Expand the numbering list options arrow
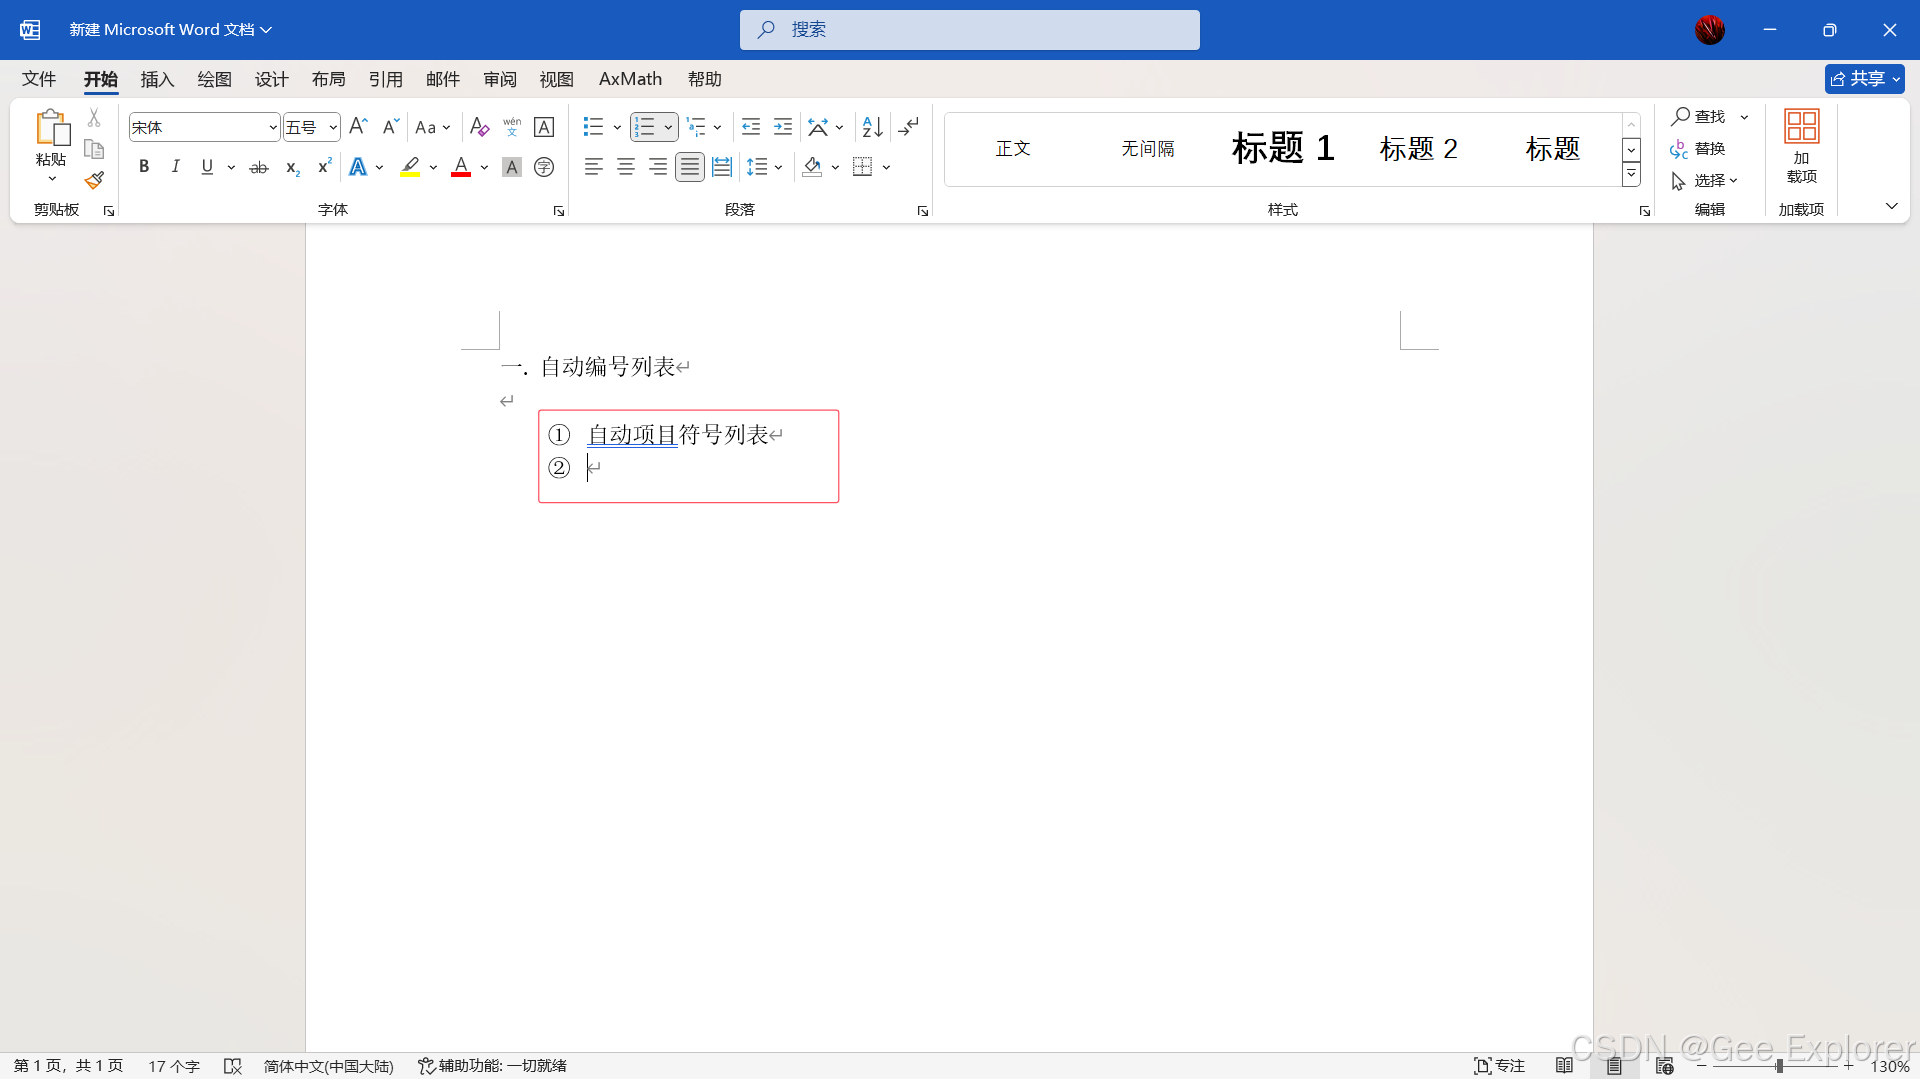Viewport: 1920px width, 1080px height. click(x=668, y=127)
